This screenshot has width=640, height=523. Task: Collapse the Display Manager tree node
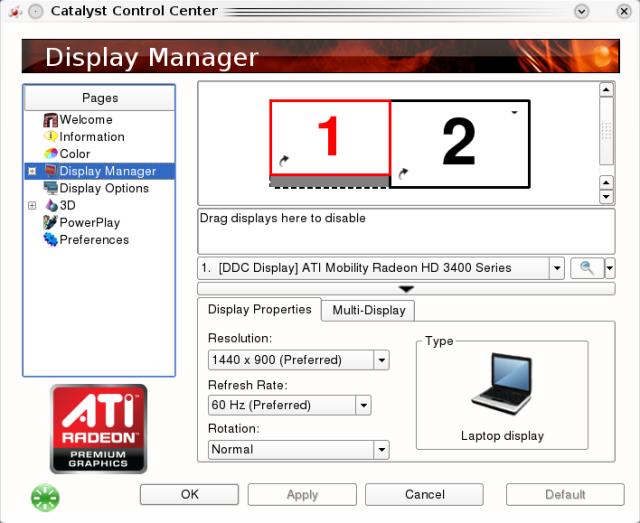[32, 171]
